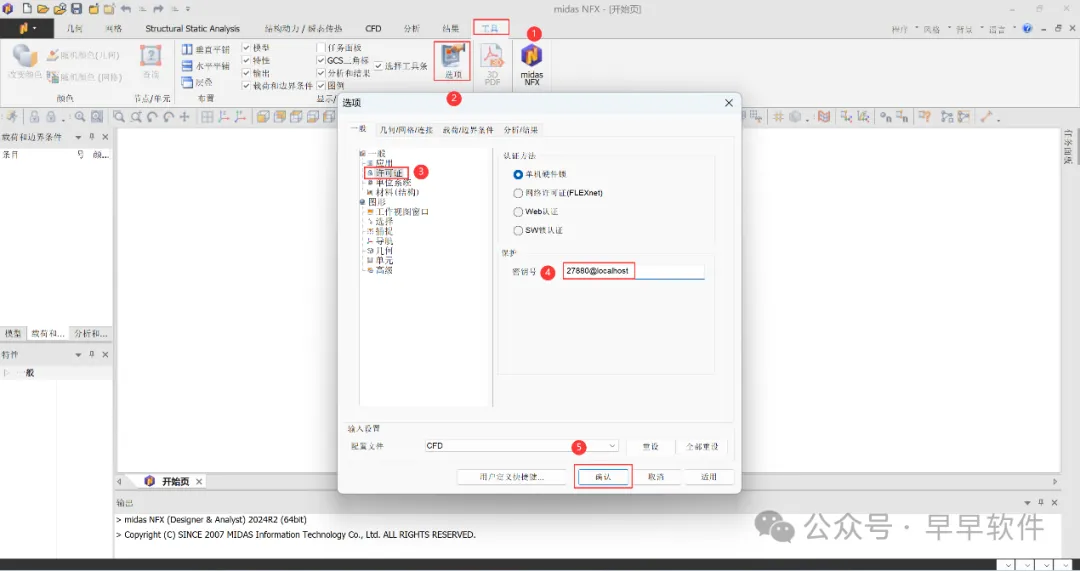Select the Web认证 radio option
This screenshot has width=1080, height=571.
pyautogui.click(x=519, y=212)
